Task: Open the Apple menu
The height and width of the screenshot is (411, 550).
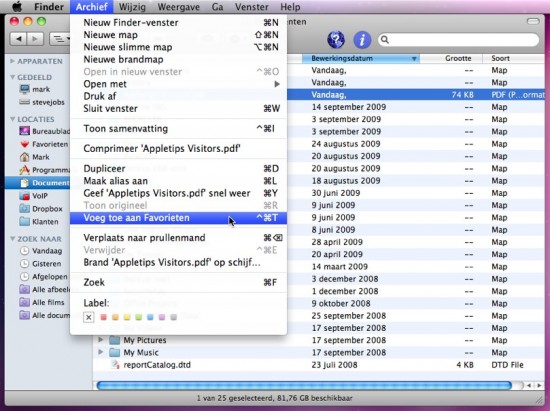Action: tap(17, 7)
